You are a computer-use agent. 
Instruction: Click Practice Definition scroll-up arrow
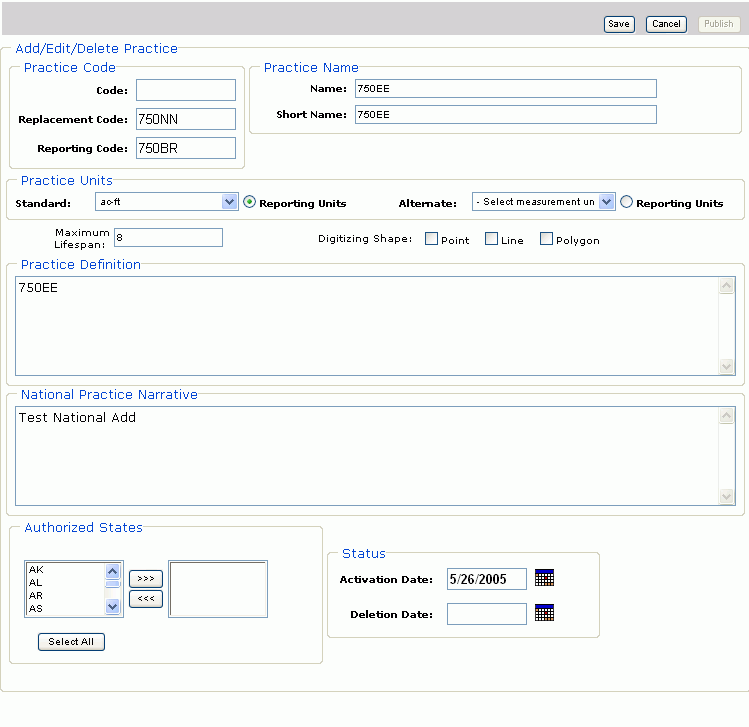(727, 286)
